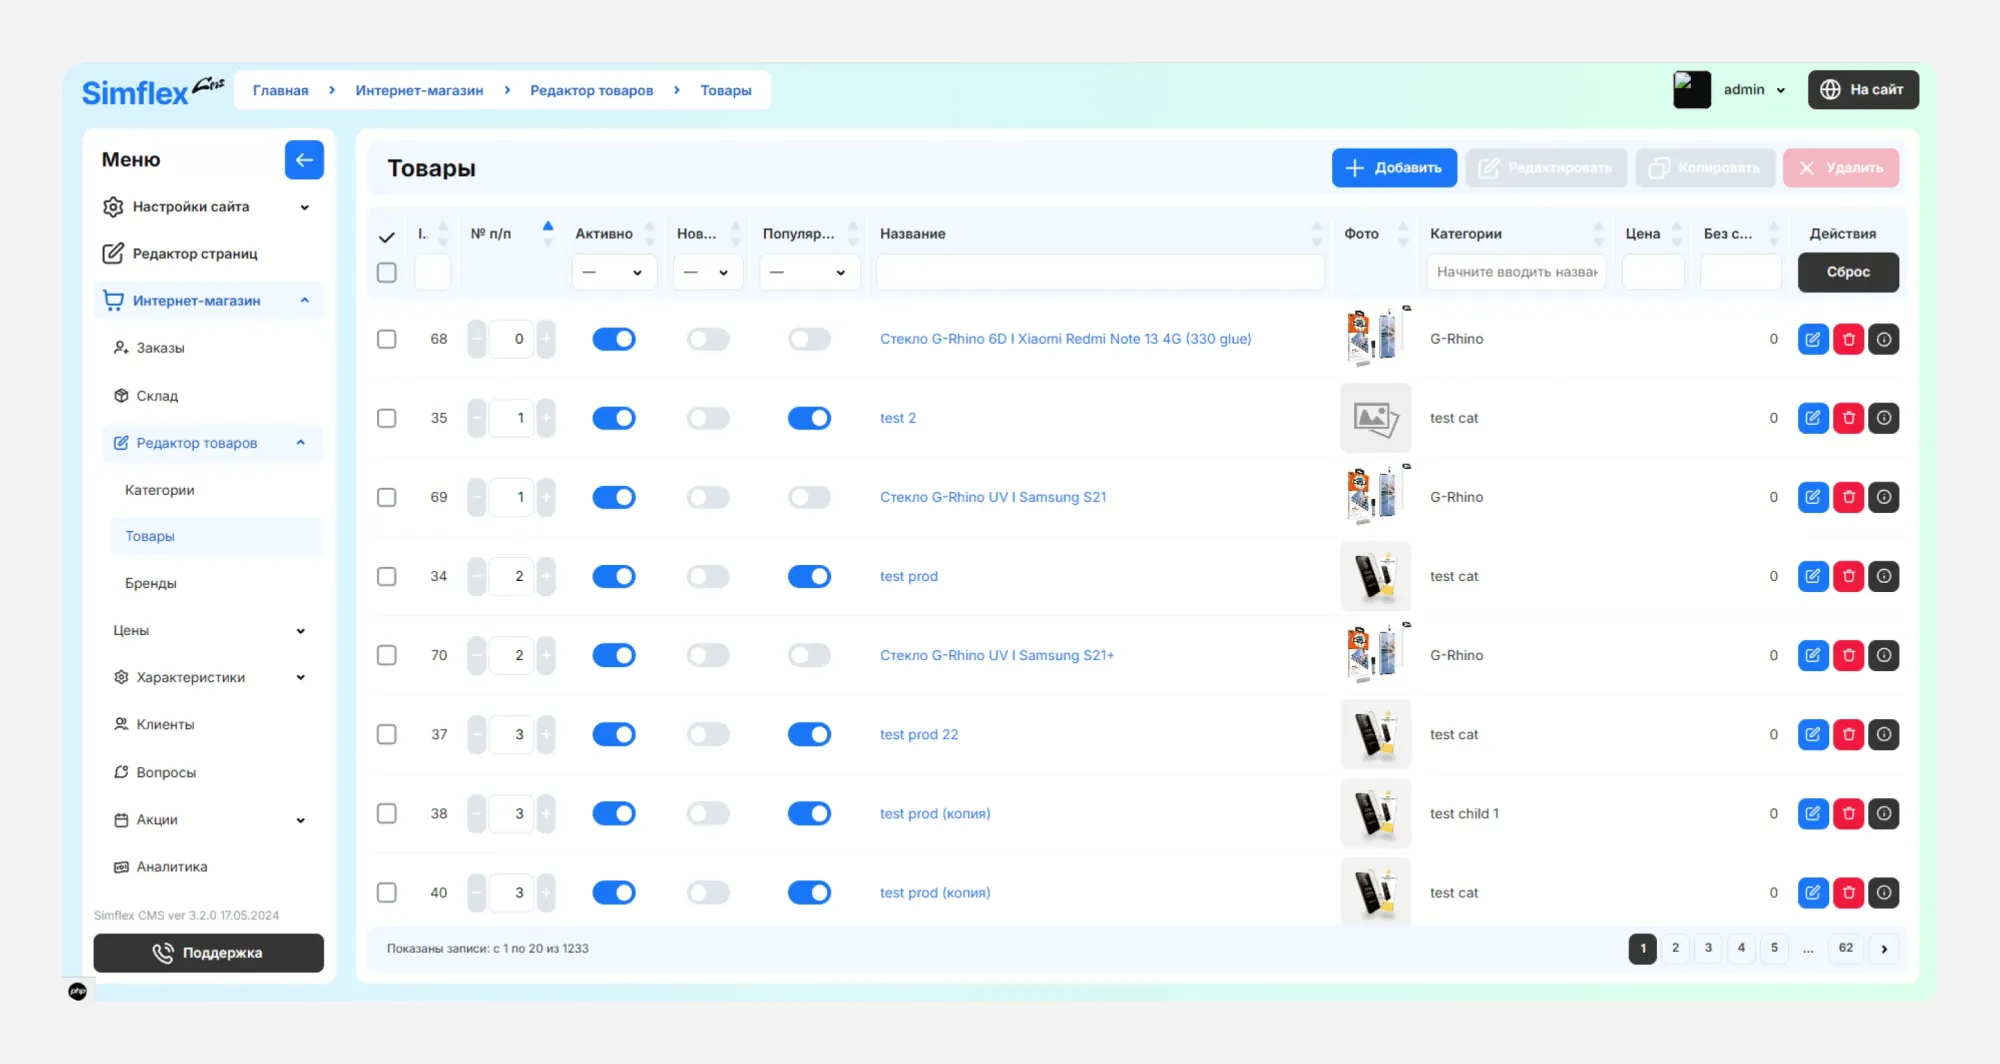Edit 'Стекло G-Rhino UV I Samsung S21' product
The width and height of the screenshot is (2000, 1064).
1813,497
